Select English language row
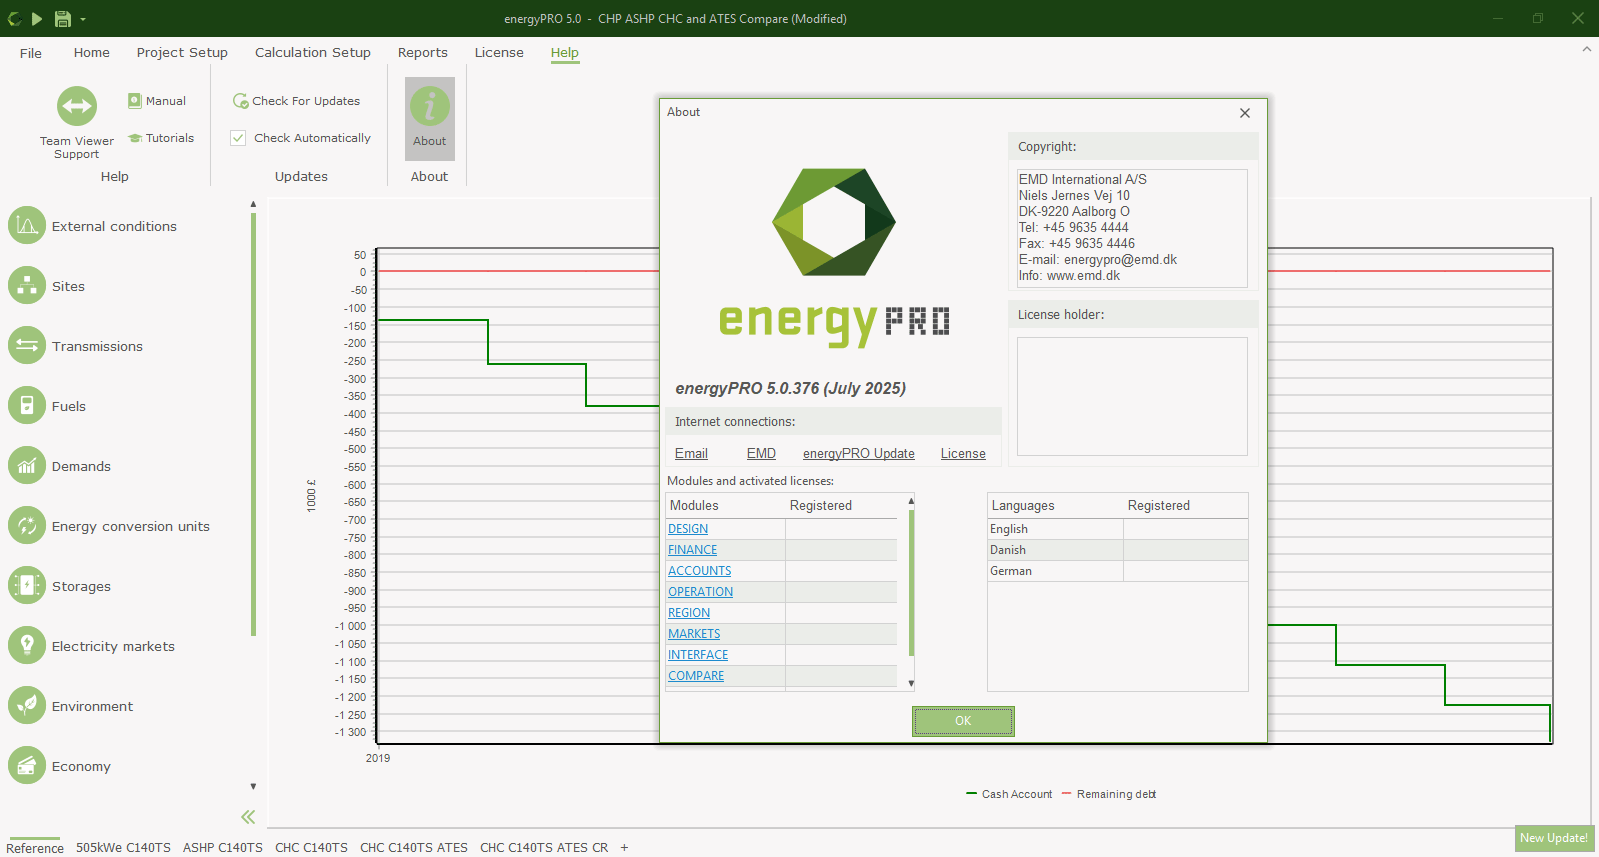The height and width of the screenshot is (857, 1599). [x=1118, y=529]
